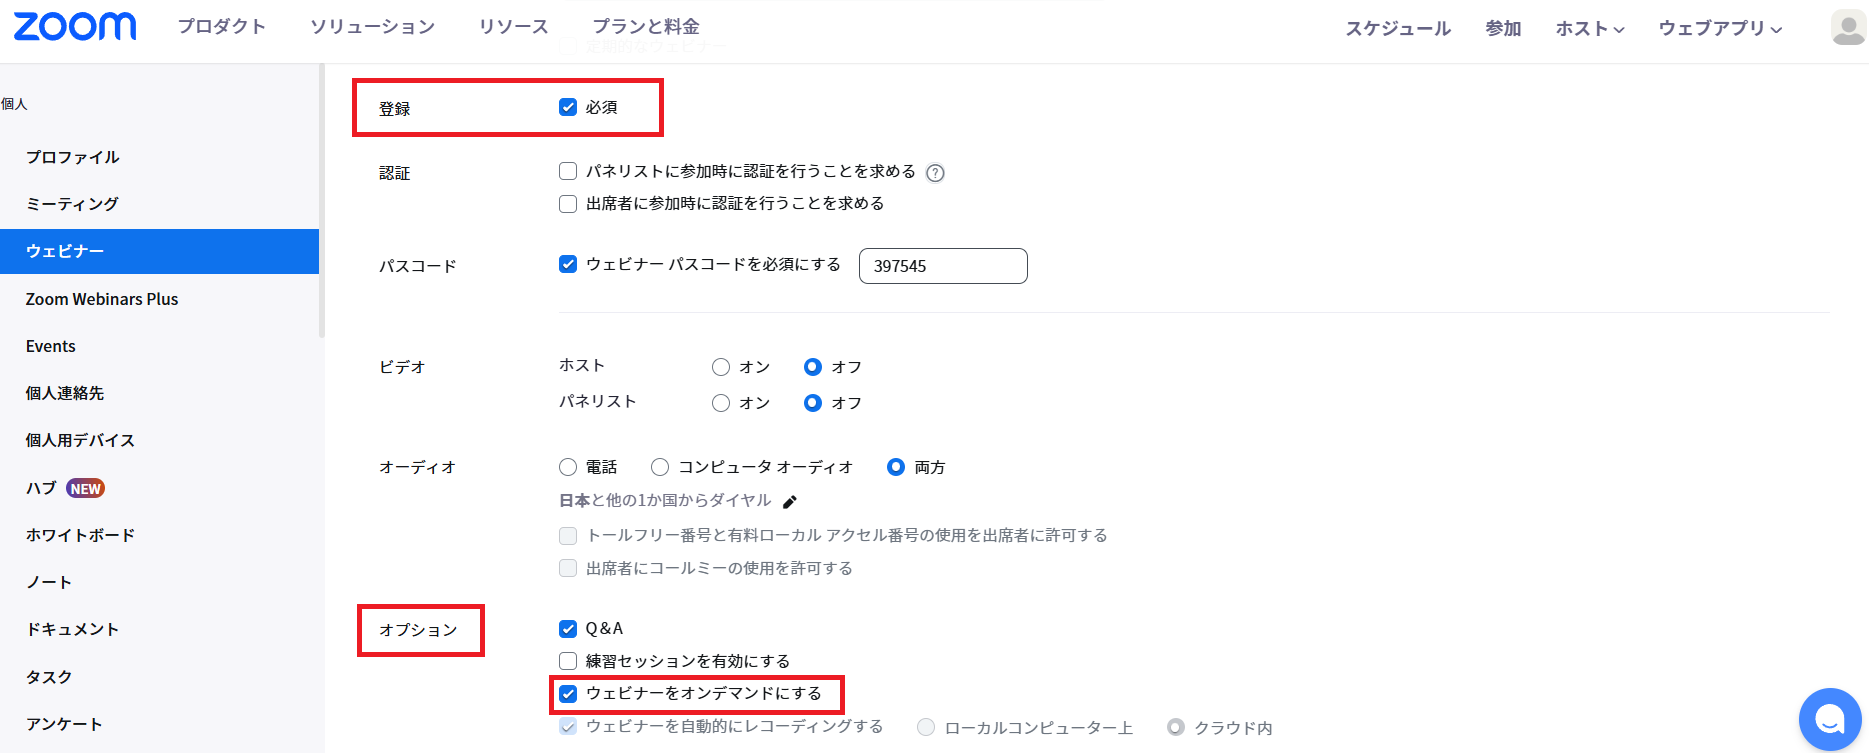The image size is (1869, 753).
Task: Open the プロダクト menu
Action: point(222,27)
